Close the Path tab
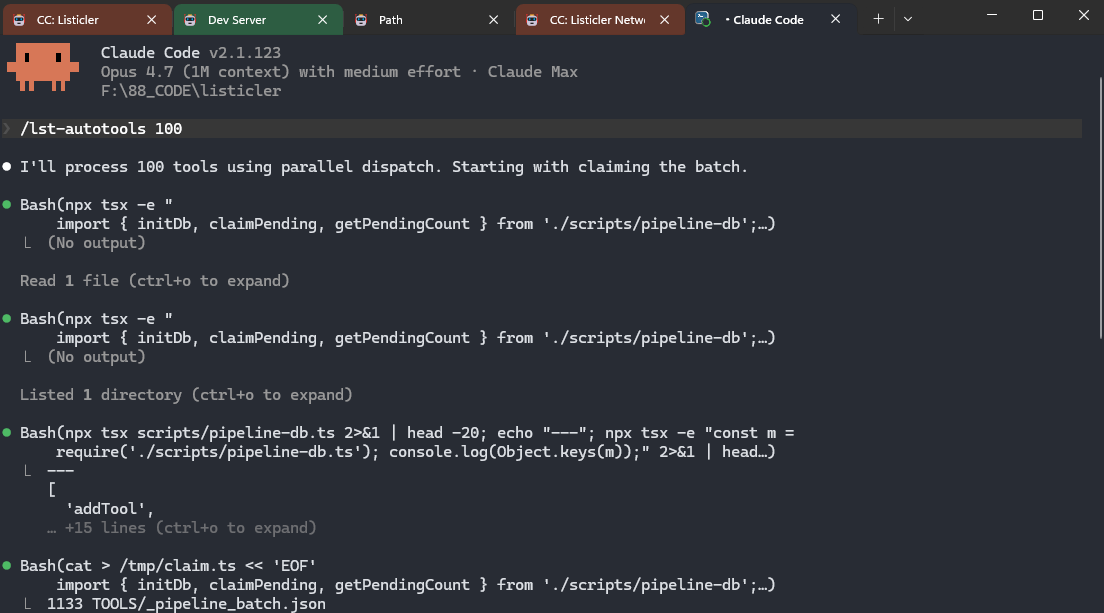Viewport: 1104px width, 613px height. 494,20
